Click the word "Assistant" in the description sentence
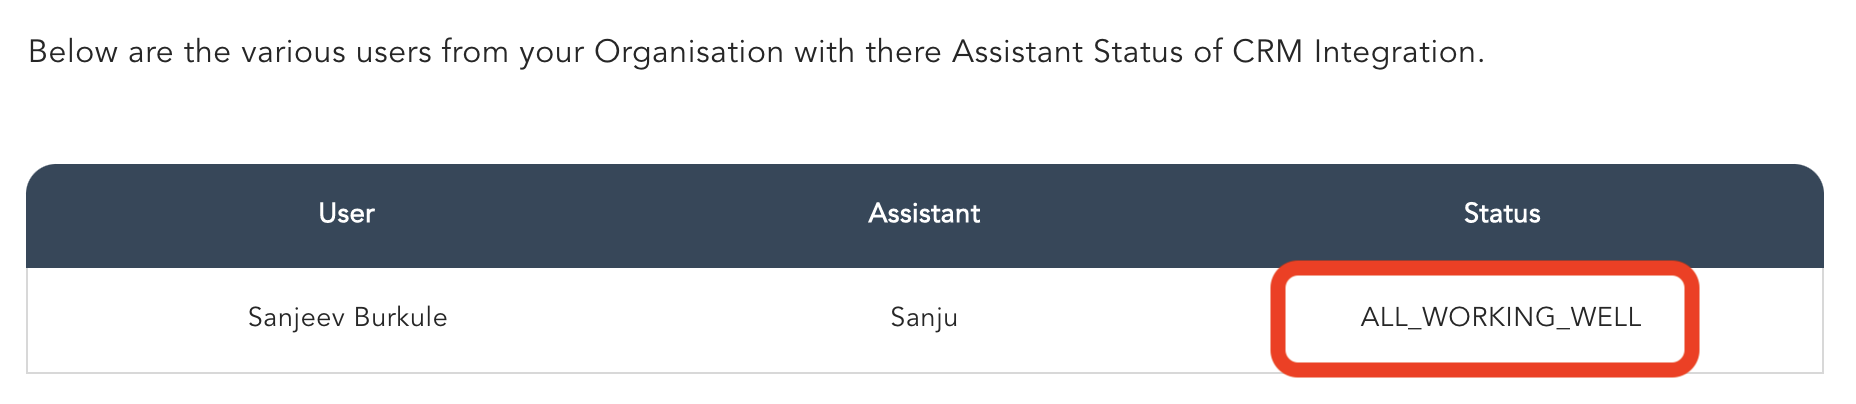 click(1017, 52)
